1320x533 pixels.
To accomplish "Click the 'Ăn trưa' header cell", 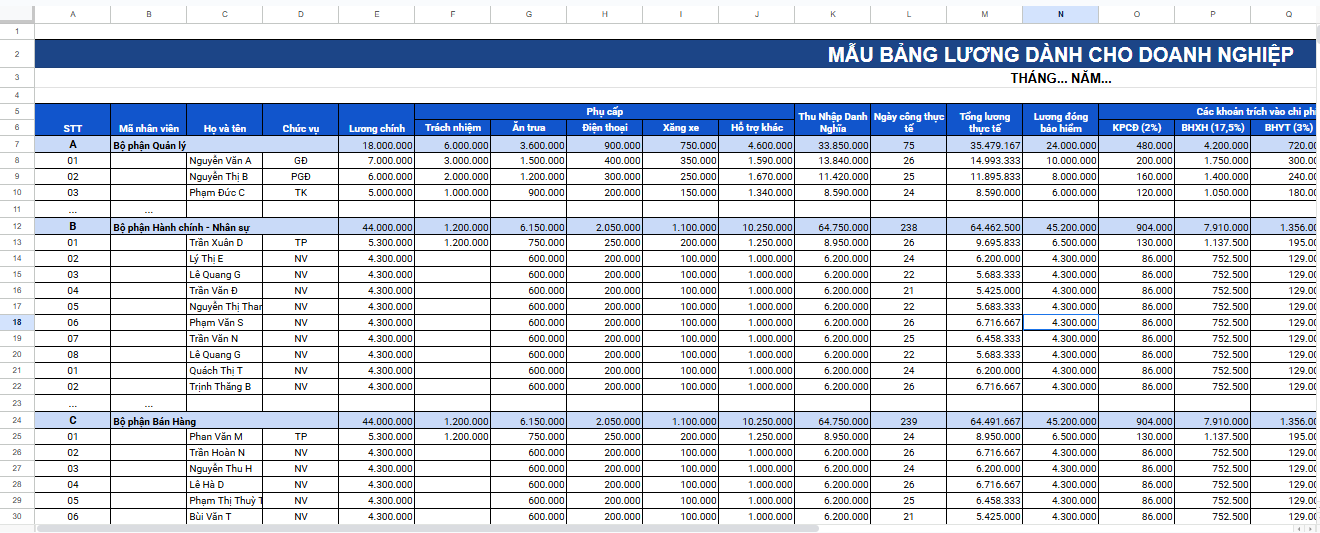I will tap(528, 128).
